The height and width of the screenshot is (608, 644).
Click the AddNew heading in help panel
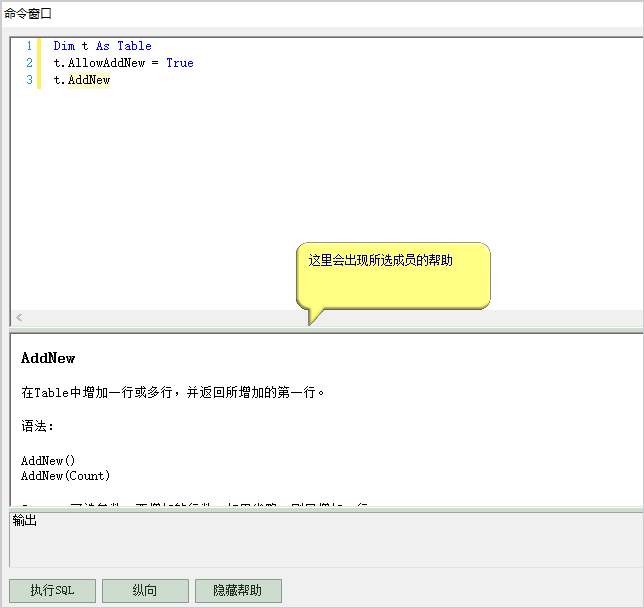pyautogui.click(x=48, y=358)
